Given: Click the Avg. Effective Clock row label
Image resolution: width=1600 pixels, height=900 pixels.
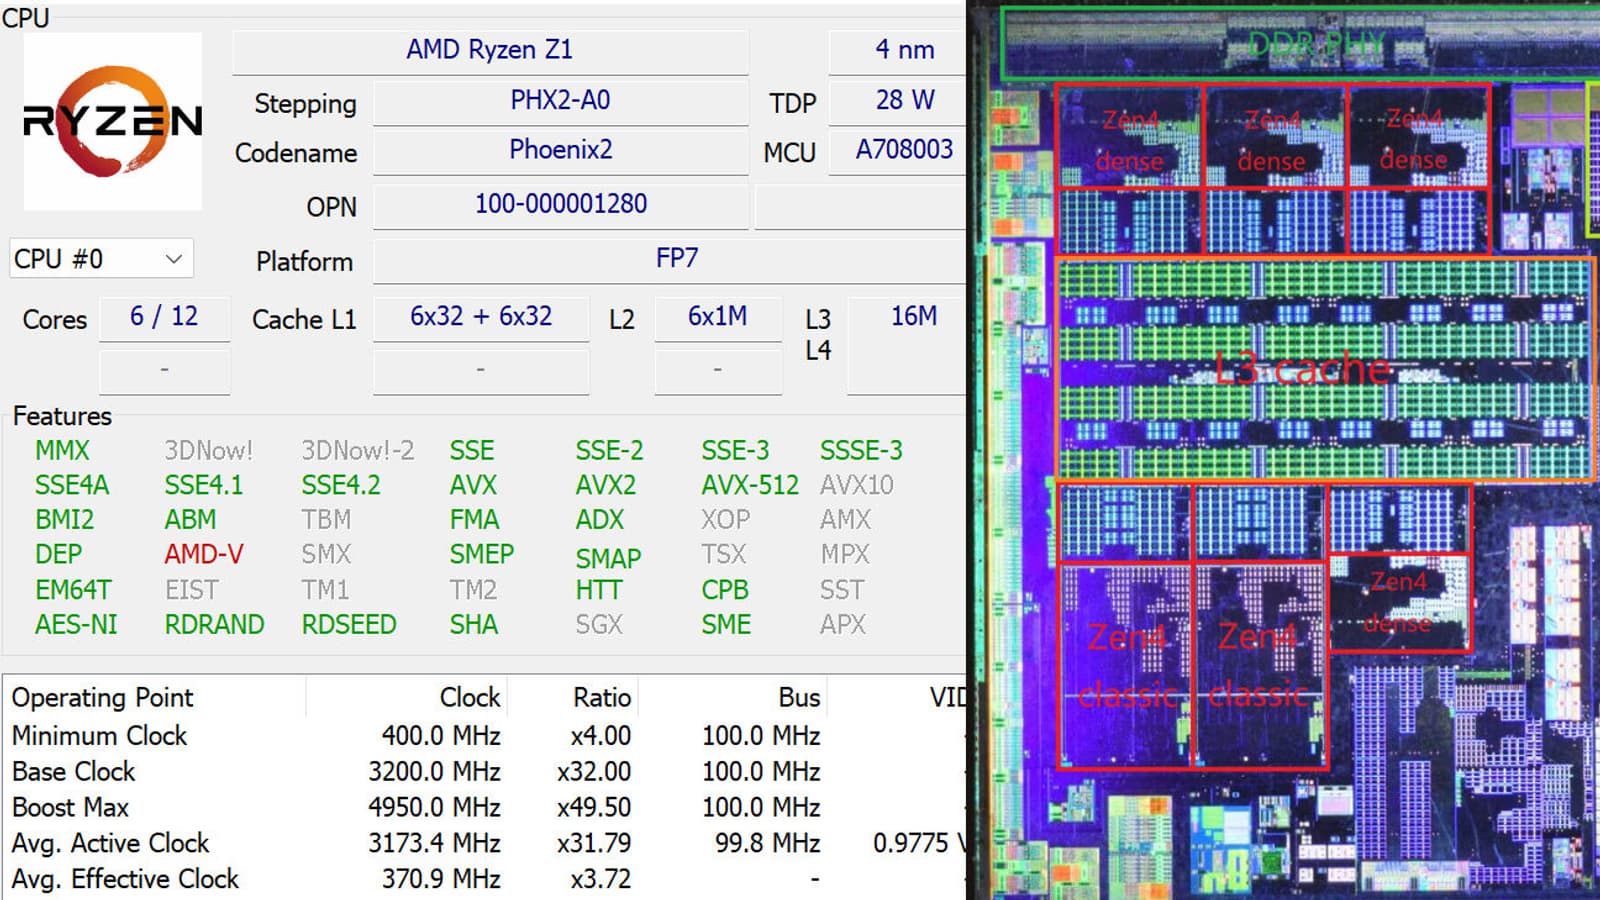Looking at the screenshot, I should coord(125,879).
